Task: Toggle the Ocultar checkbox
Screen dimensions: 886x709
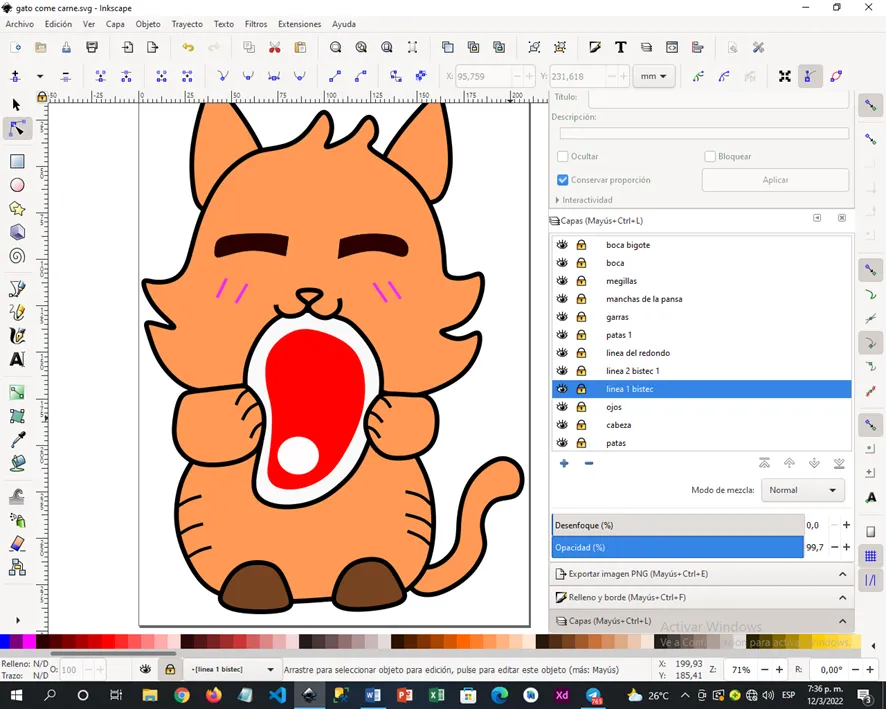Action: click(562, 156)
